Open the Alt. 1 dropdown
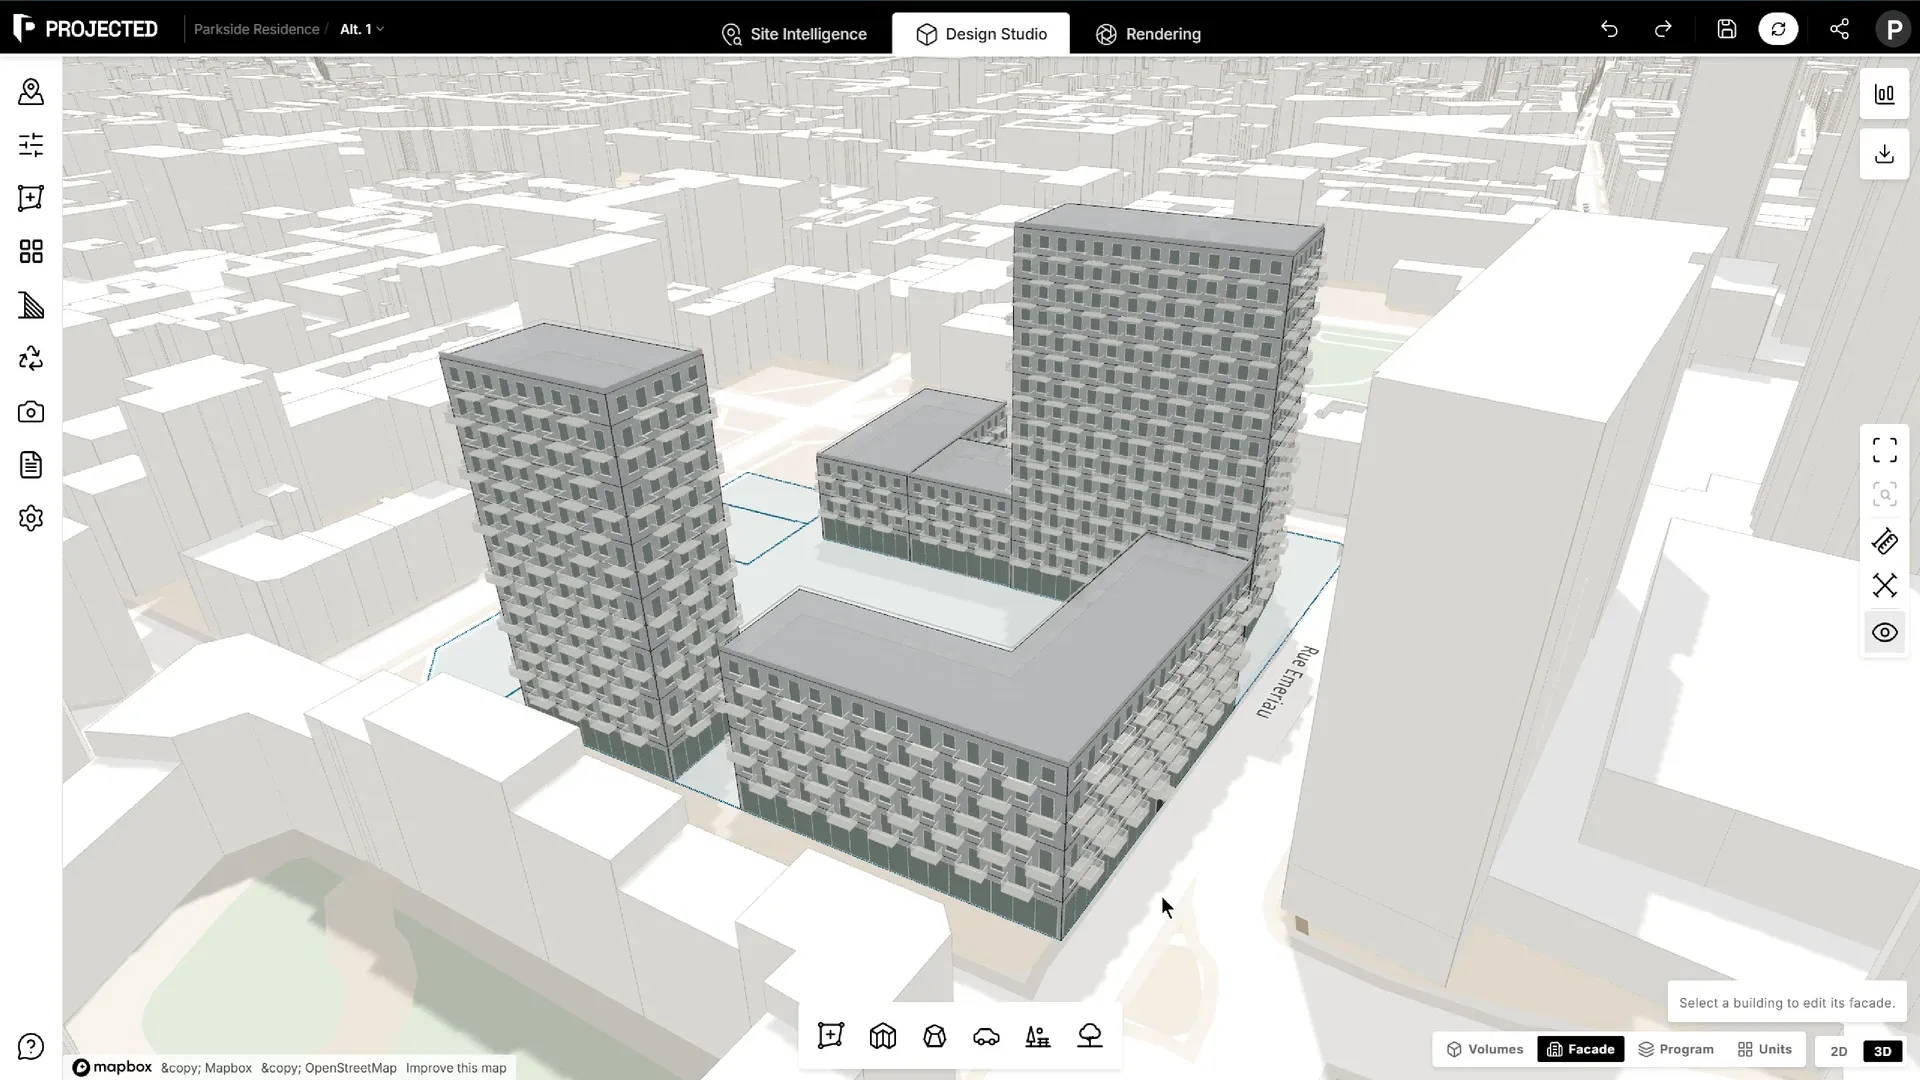The image size is (1920, 1080). [361, 29]
